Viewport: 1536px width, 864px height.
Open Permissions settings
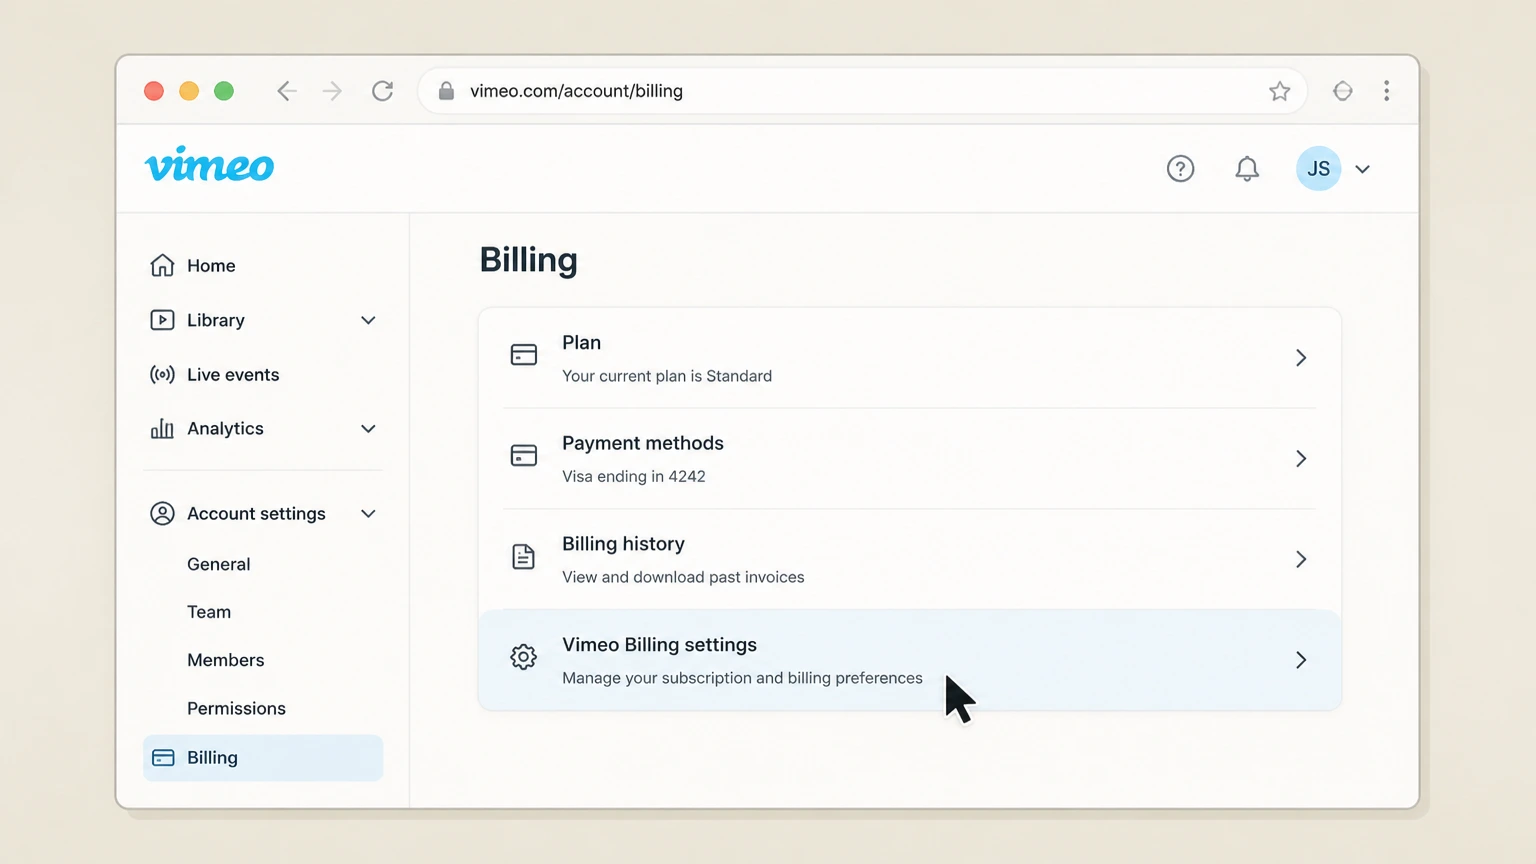[236, 708]
